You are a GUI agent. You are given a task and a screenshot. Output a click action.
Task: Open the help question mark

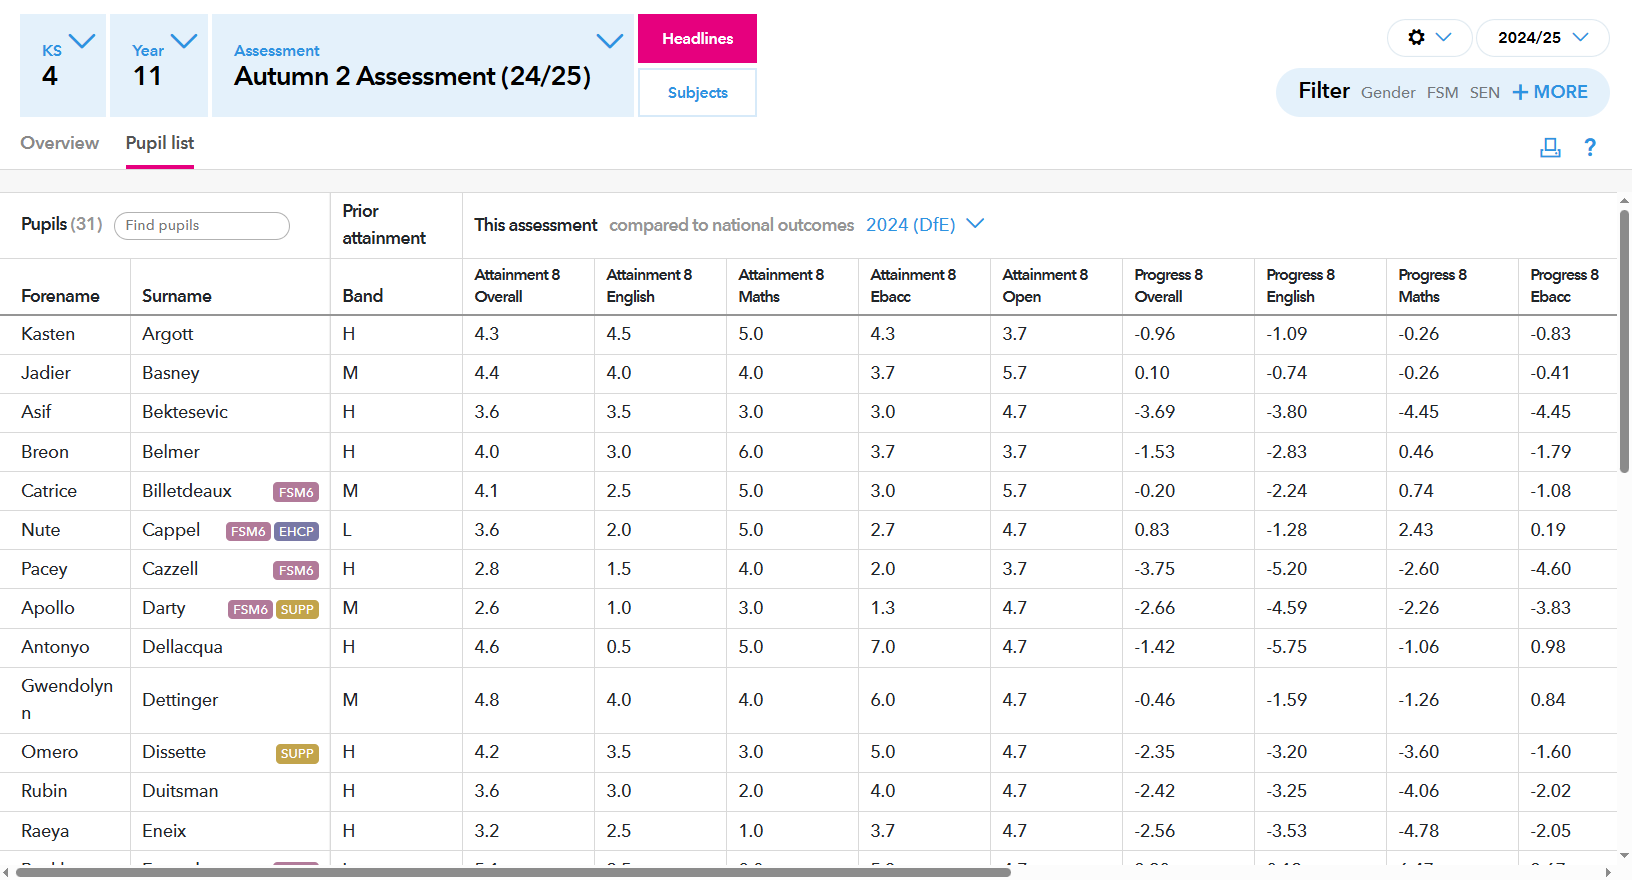1590,148
